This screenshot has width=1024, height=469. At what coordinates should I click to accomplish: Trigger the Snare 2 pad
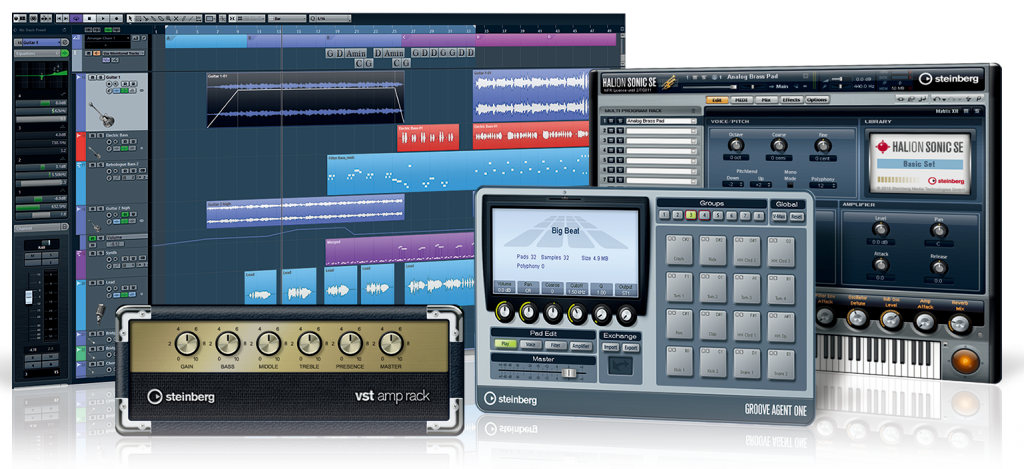(x=781, y=364)
